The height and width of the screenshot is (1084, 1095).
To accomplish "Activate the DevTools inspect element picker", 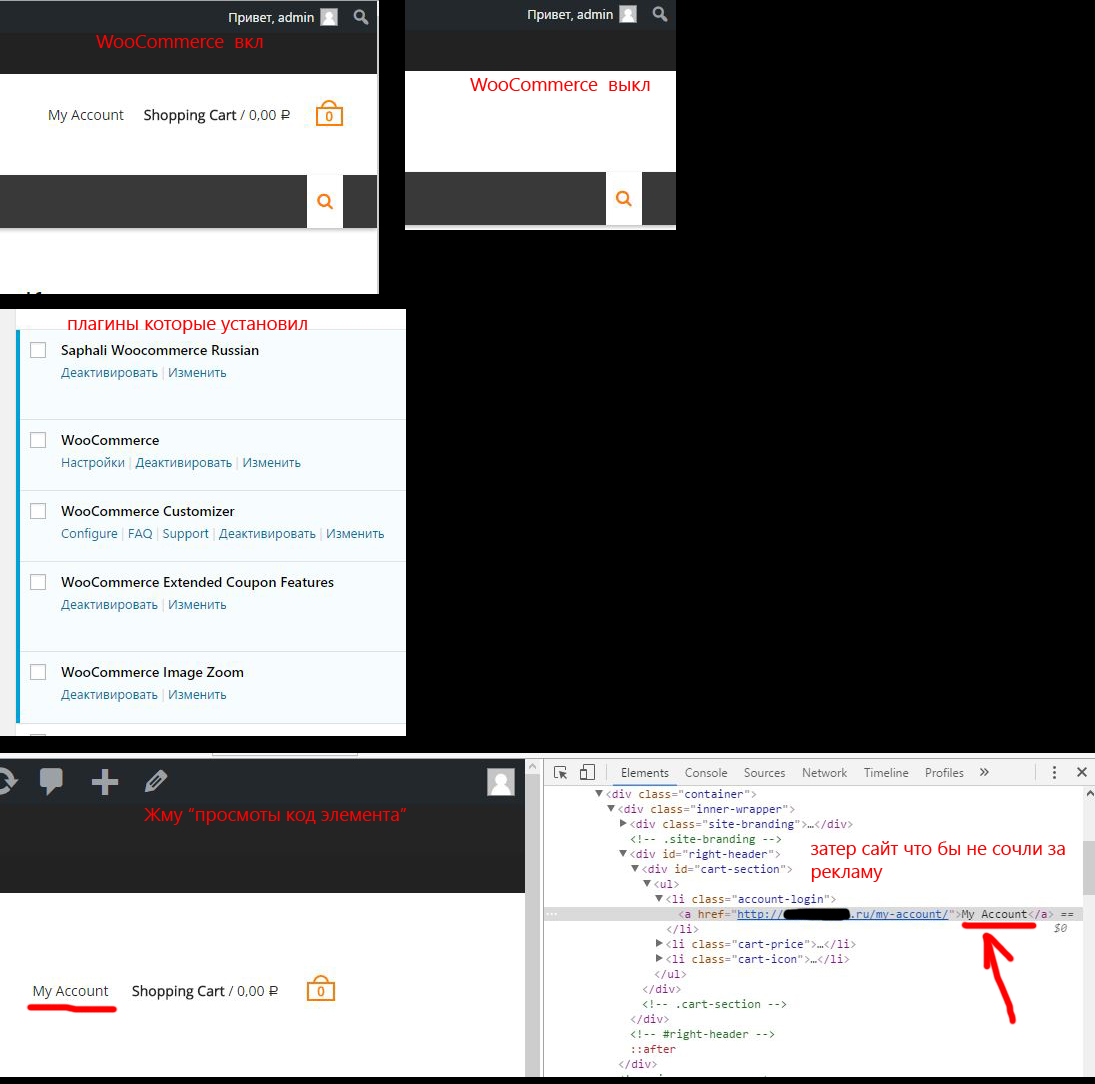I will [x=560, y=772].
